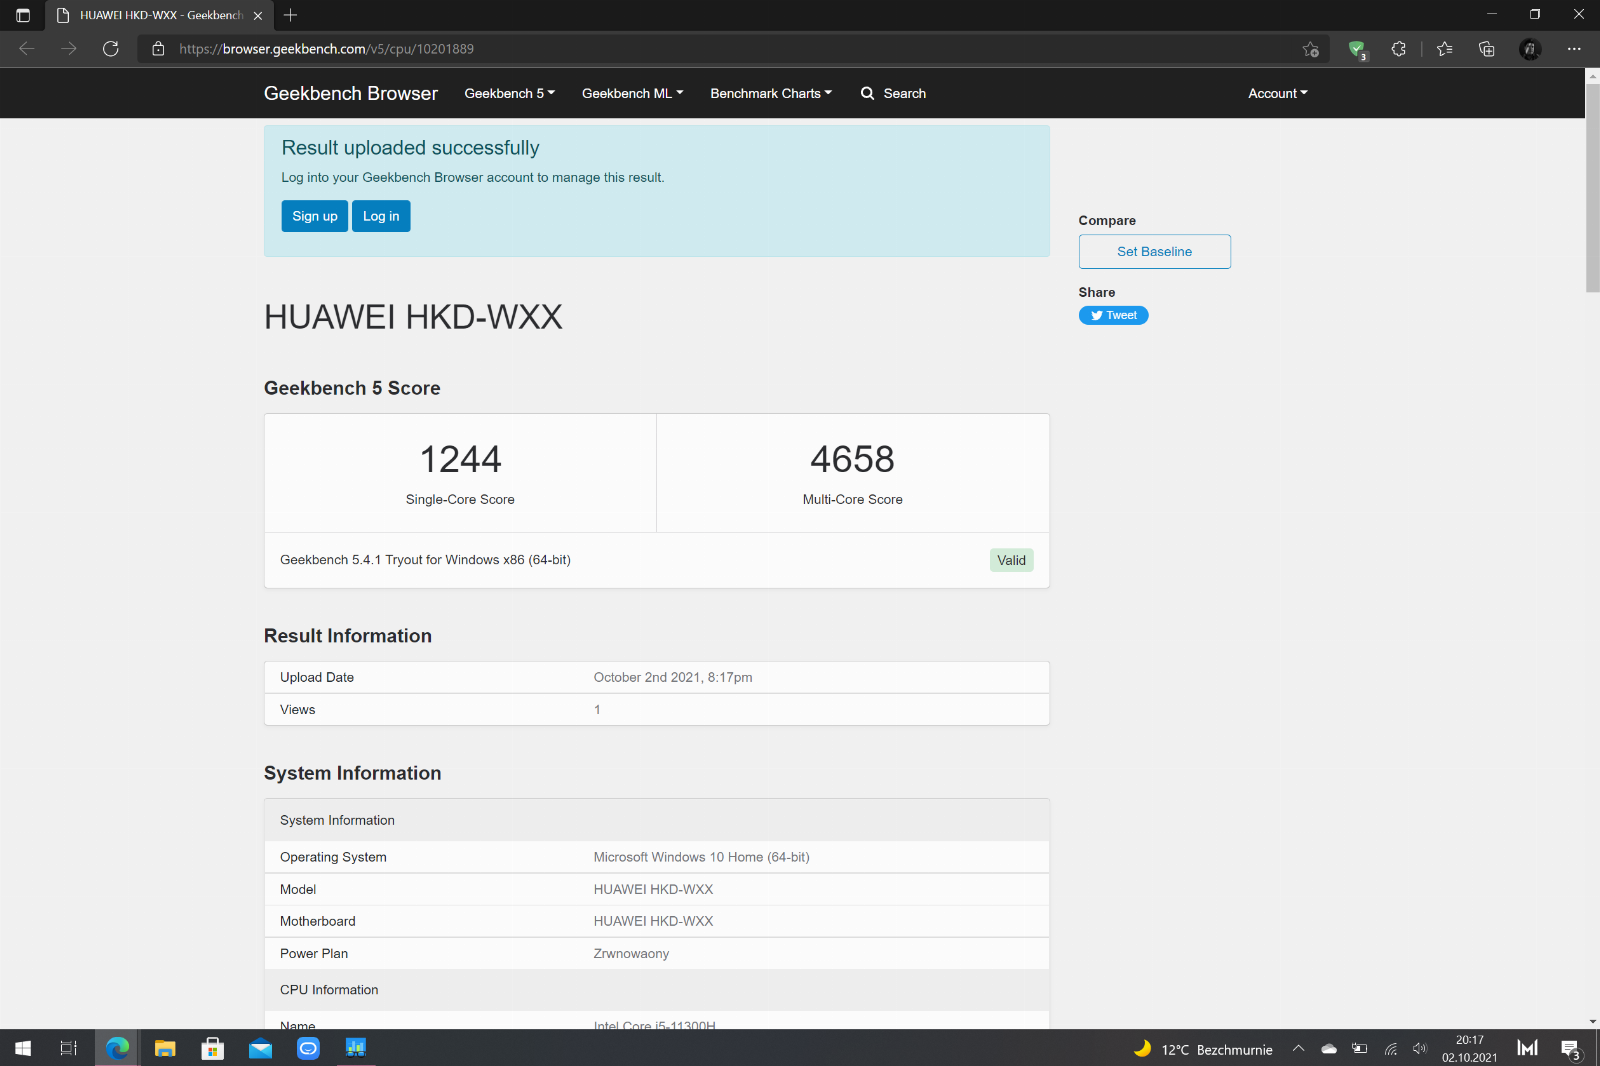Select the single-core score 1244
1600x1066 pixels.
click(x=460, y=459)
